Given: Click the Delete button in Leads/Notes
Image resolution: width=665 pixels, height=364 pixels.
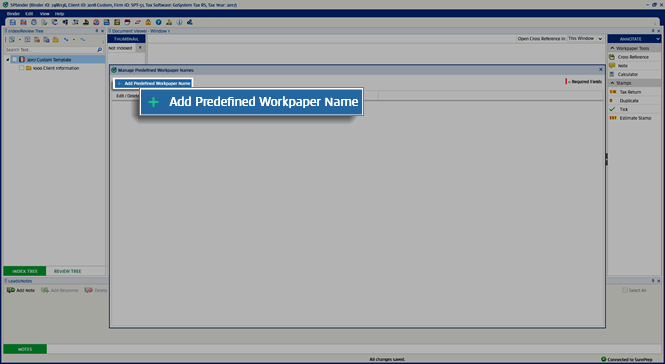Looking at the screenshot, I should 96,290.
